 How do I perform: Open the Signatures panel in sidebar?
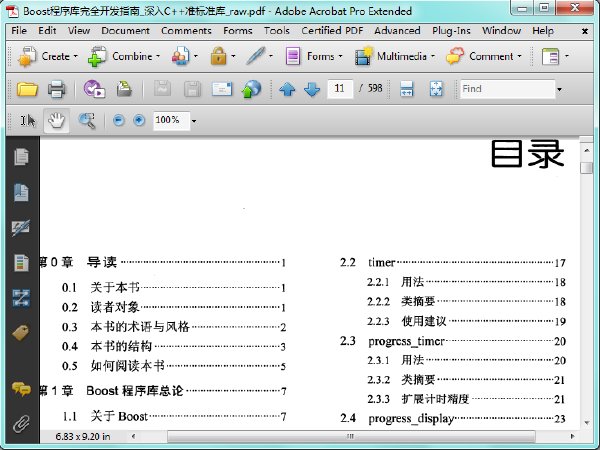21,228
